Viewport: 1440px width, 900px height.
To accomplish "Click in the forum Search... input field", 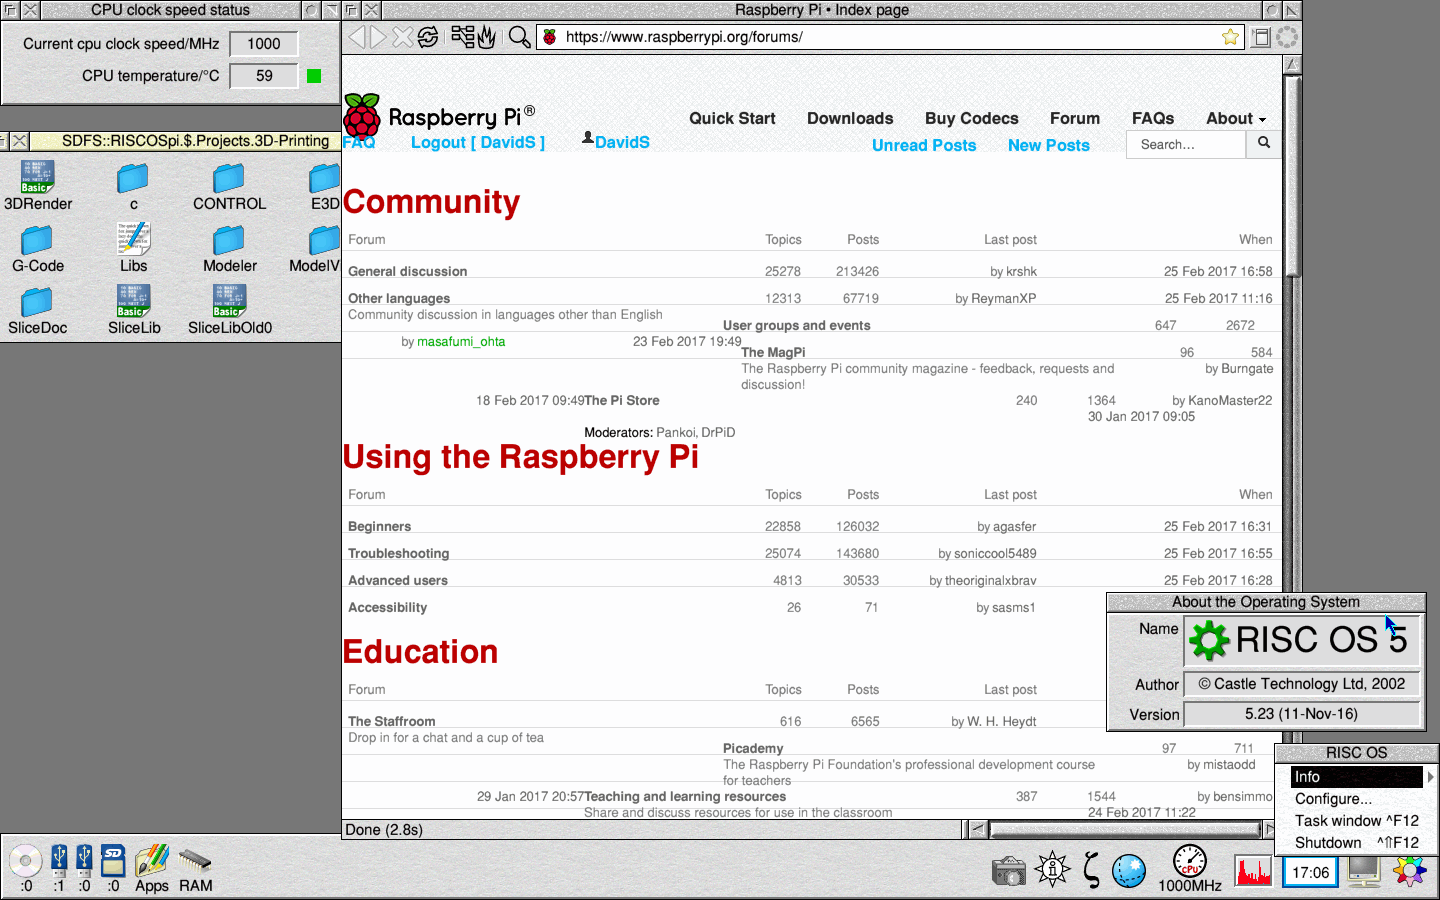I will [x=1187, y=144].
